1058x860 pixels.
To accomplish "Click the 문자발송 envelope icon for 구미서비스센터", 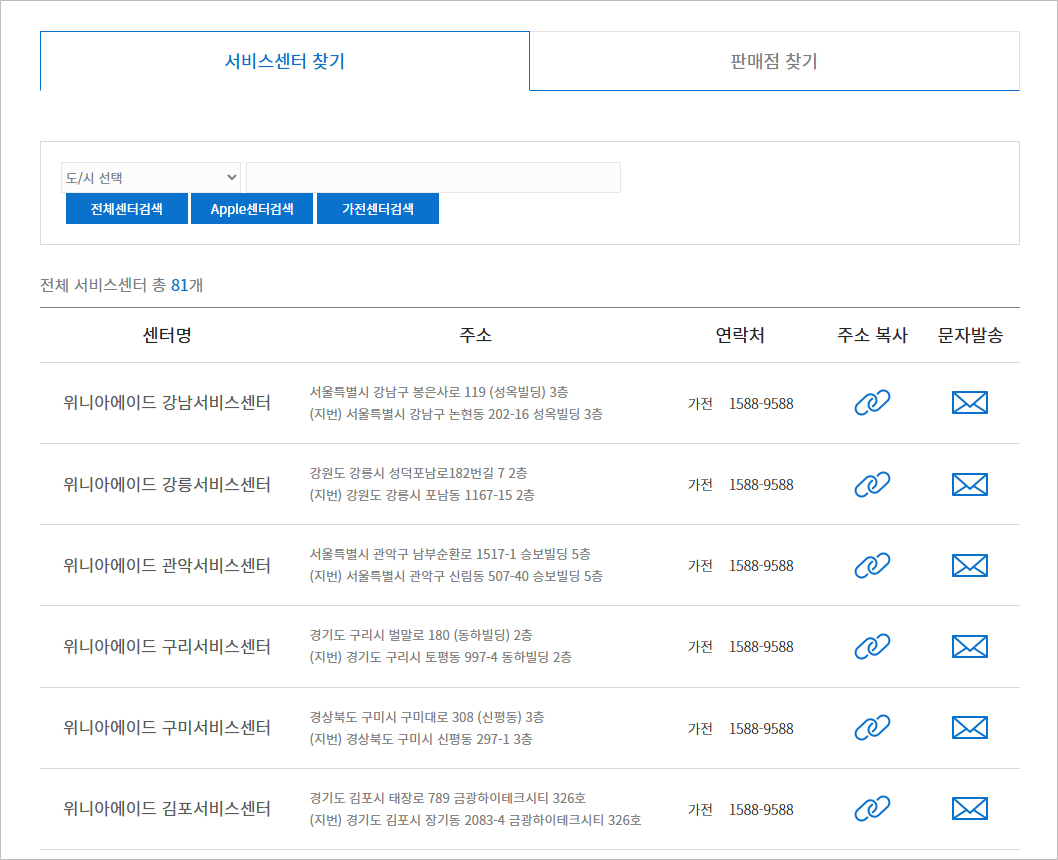I will [969, 727].
